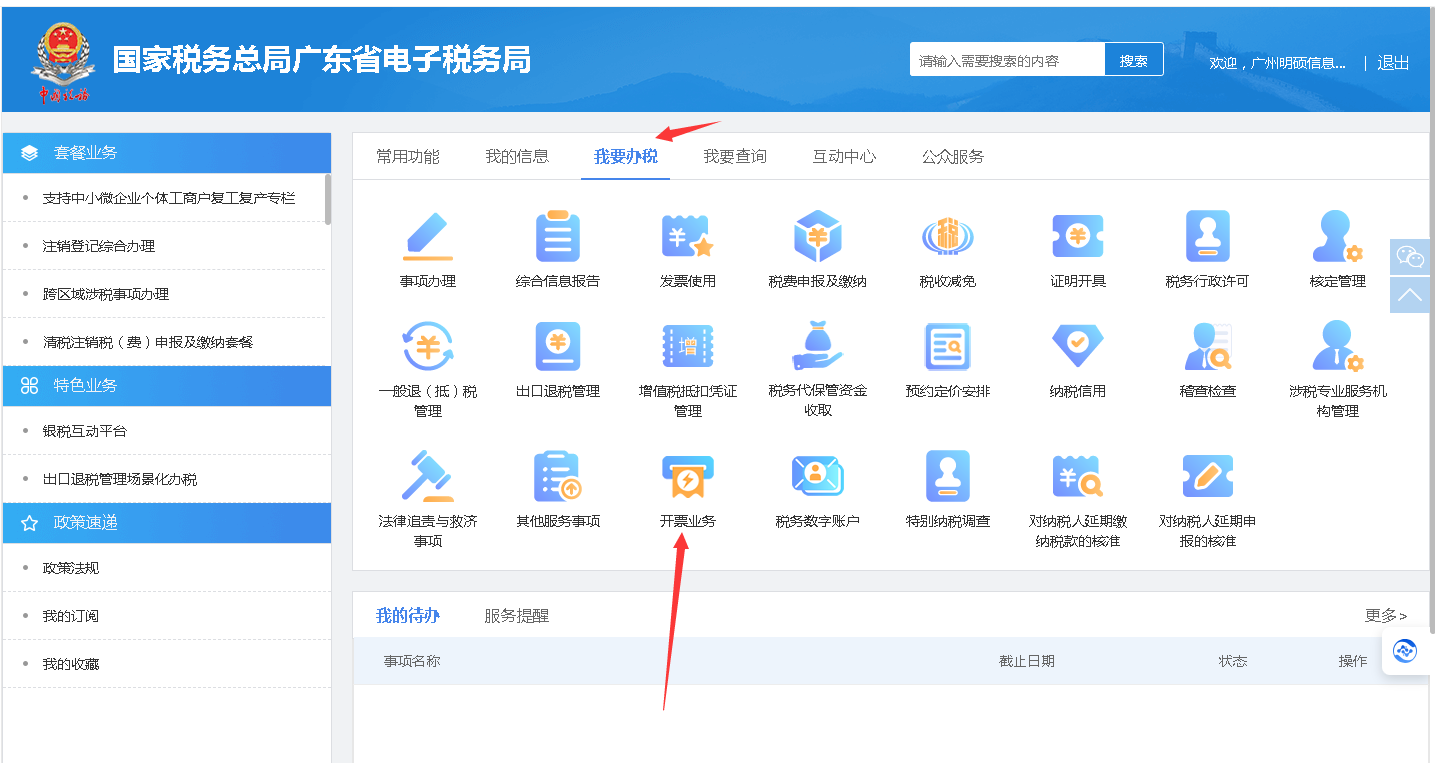This screenshot has width=1435, height=763.
Task: Open 税务数字账户 digital account icon
Action: (x=817, y=478)
